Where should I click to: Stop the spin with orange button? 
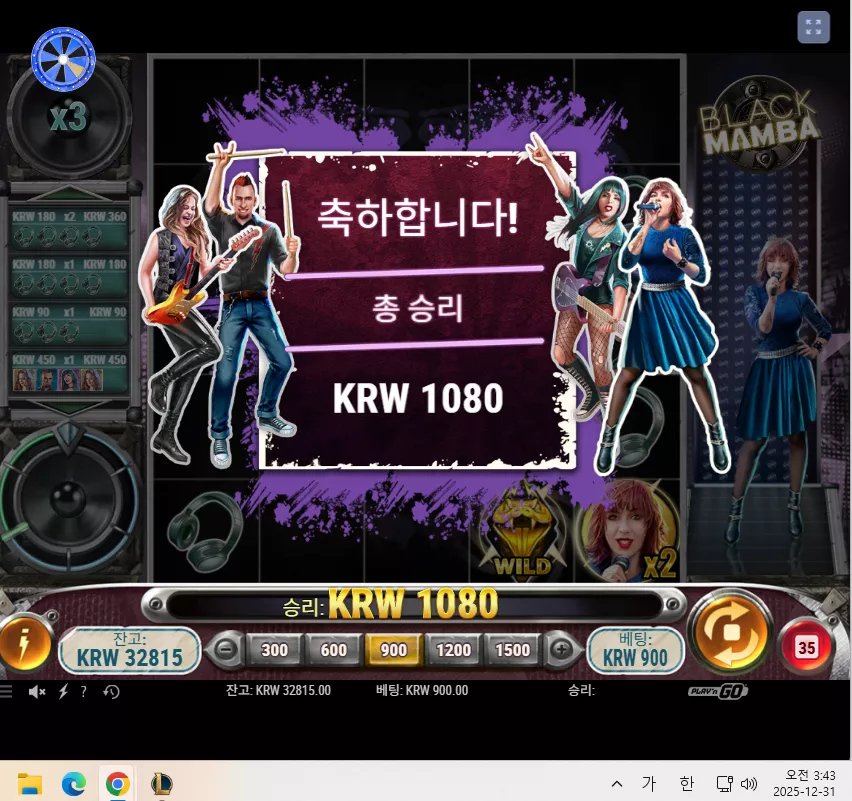(x=730, y=633)
